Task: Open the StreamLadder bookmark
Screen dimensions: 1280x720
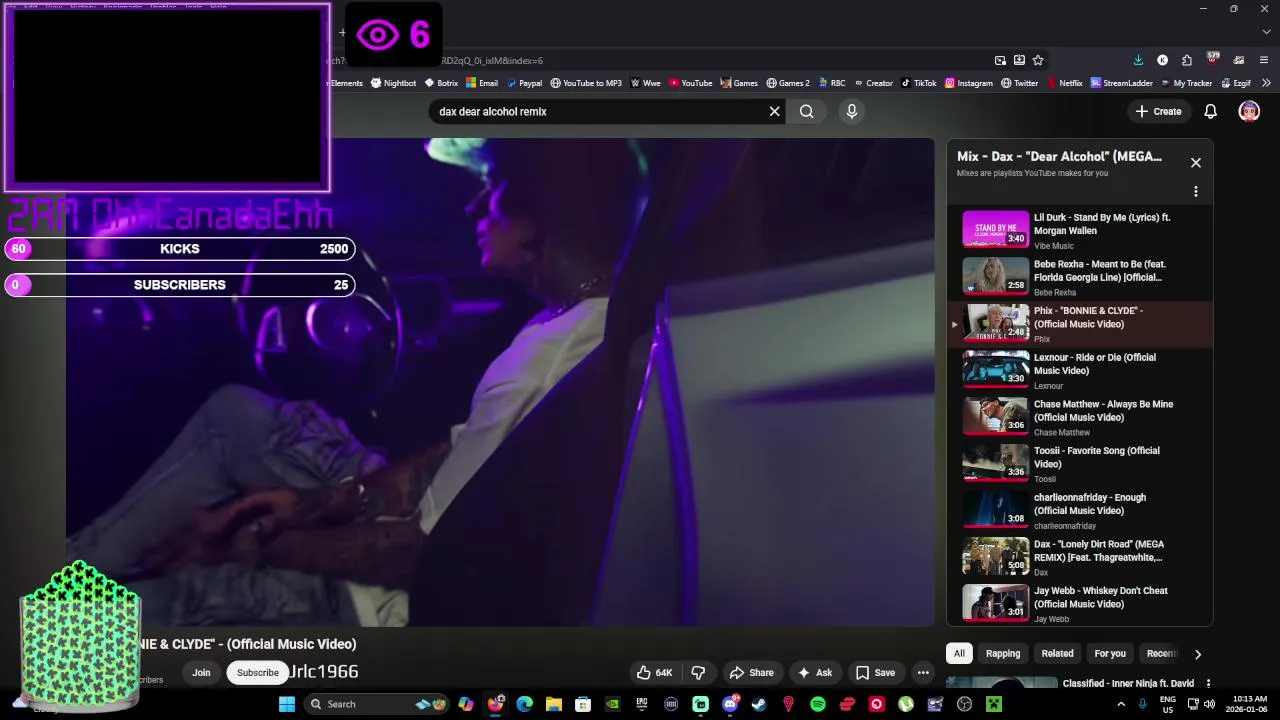Action: click(x=1122, y=83)
